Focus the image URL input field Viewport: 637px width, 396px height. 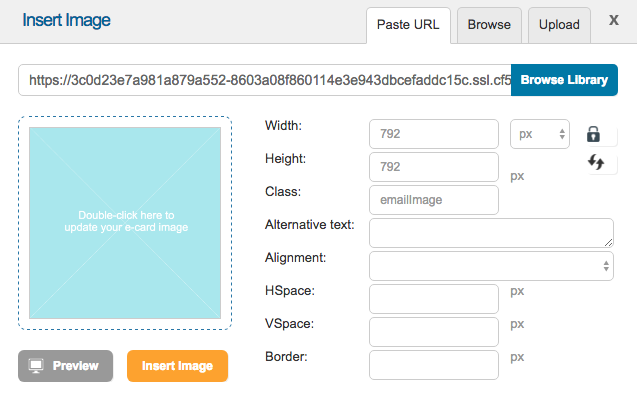pyautogui.click(x=265, y=80)
